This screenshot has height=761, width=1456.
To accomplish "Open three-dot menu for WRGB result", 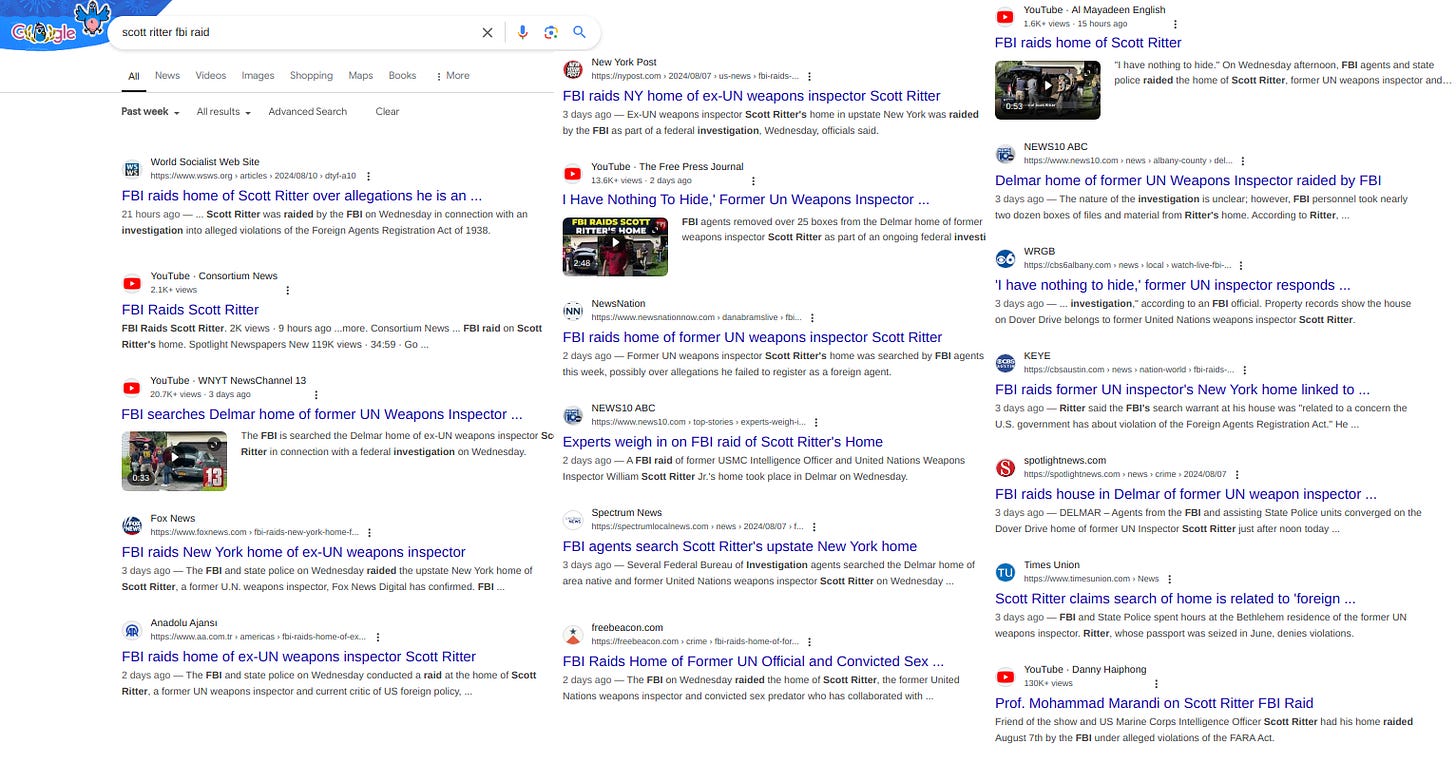I will tap(1241, 266).
